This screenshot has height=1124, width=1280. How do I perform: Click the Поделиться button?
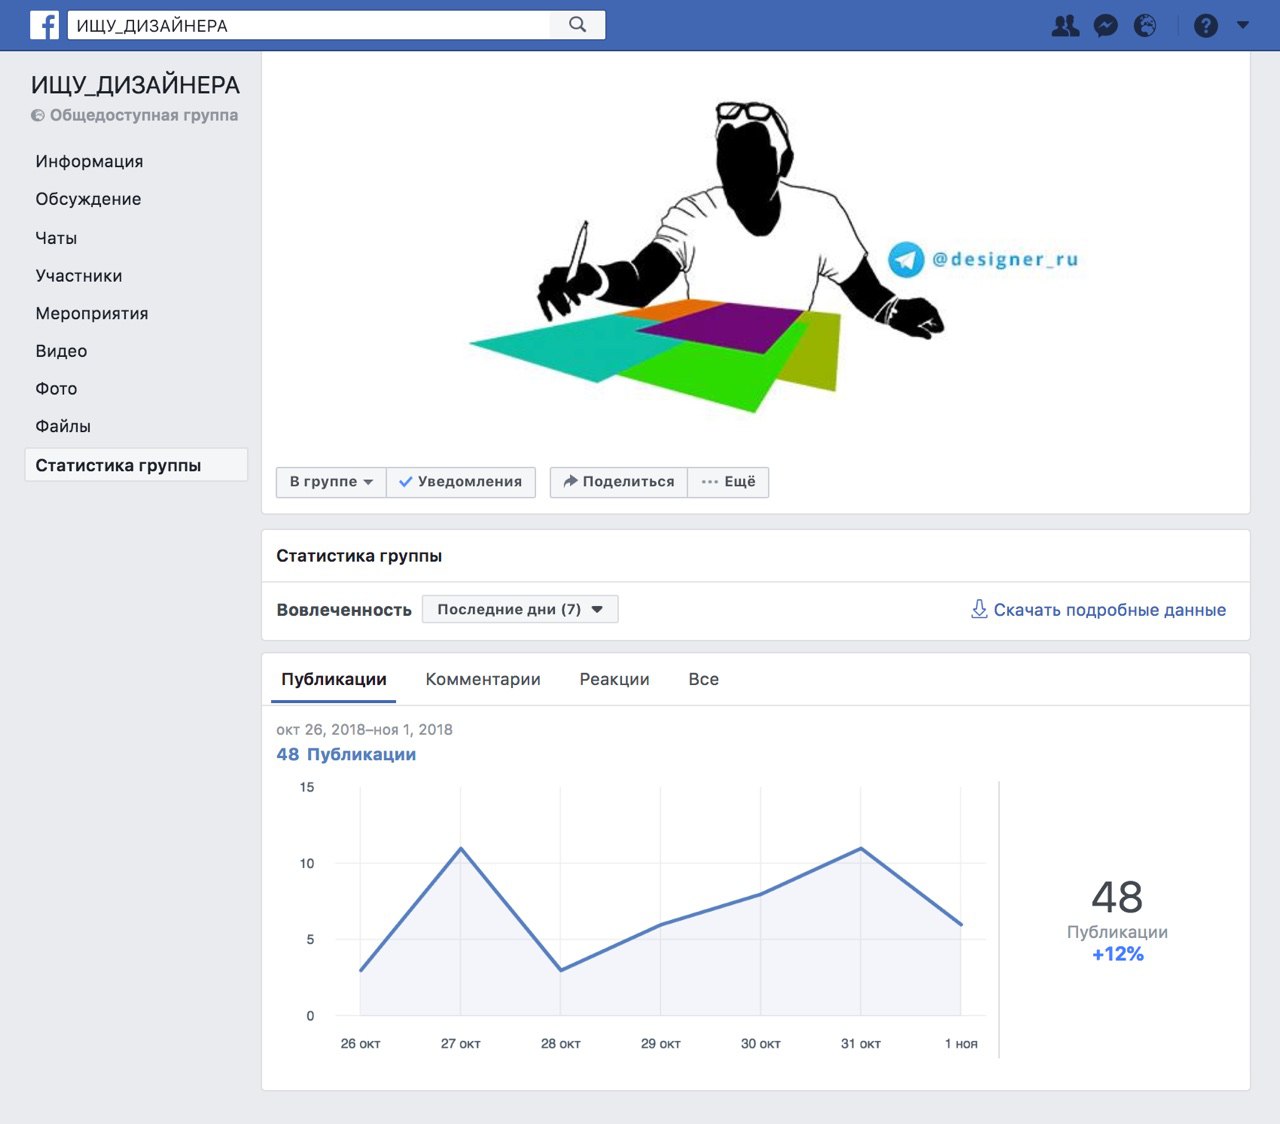[x=618, y=482]
